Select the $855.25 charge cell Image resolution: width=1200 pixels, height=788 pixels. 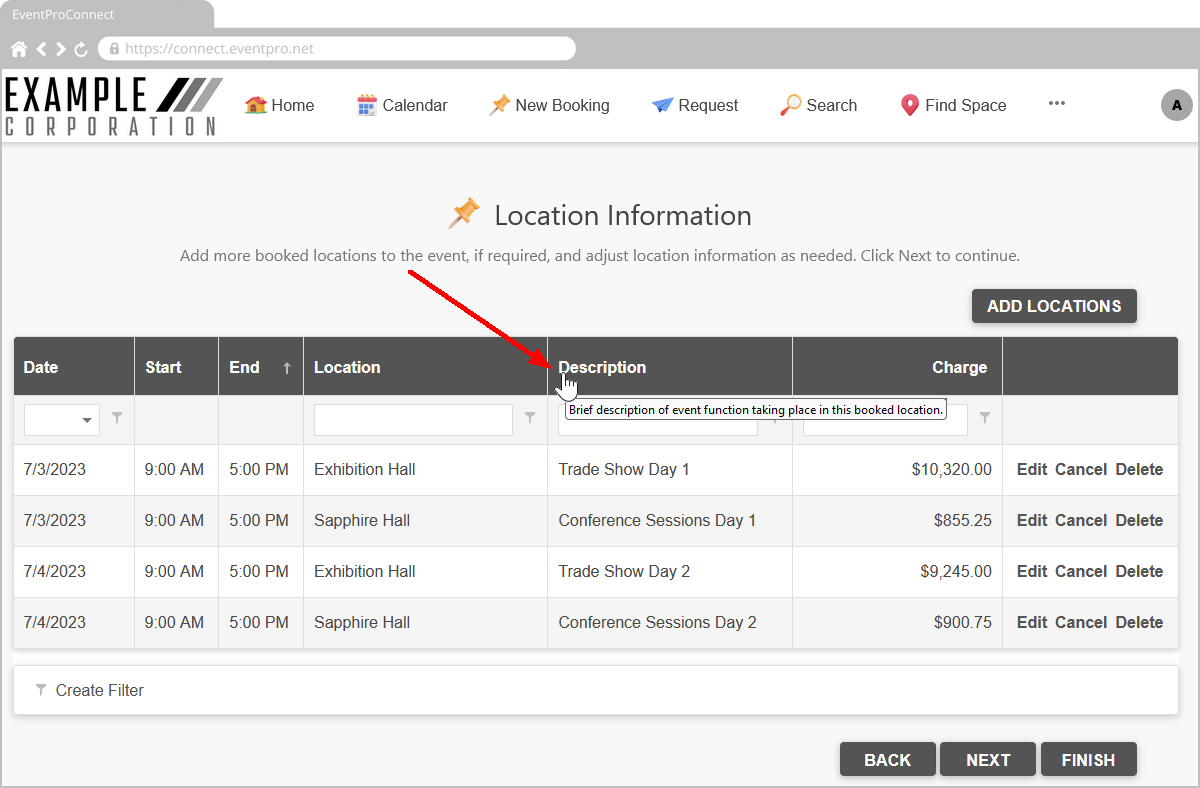point(897,520)
